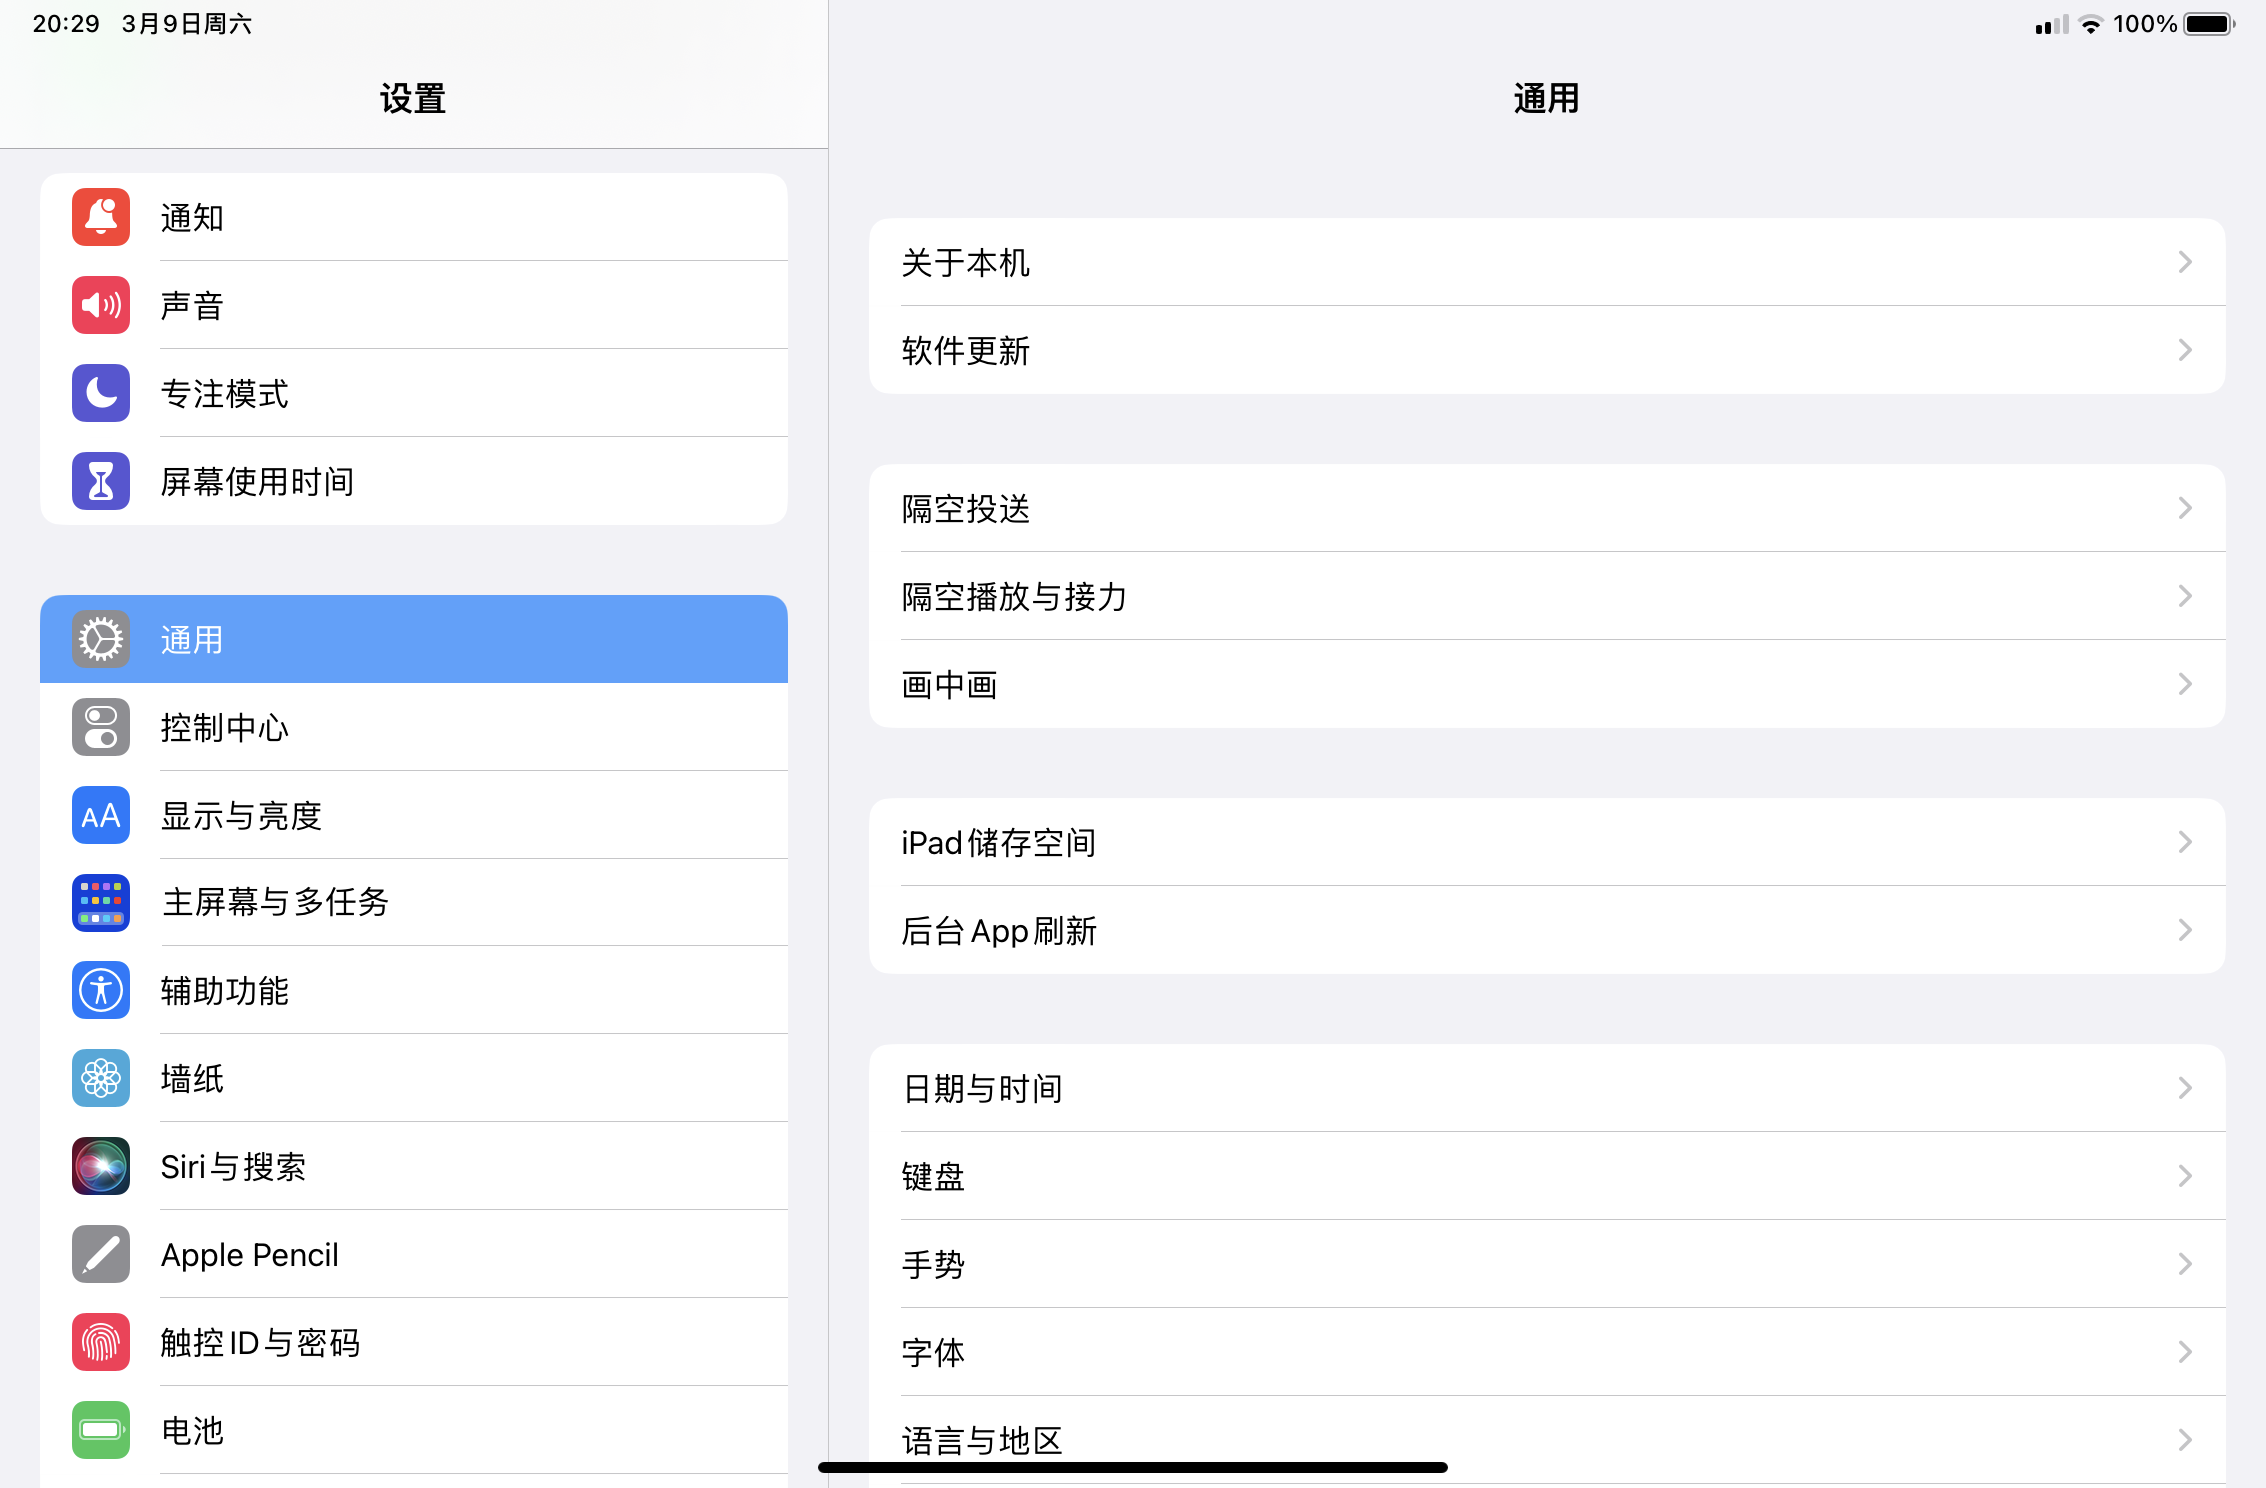
Task: Open Notifications settings via the red bell icon
Action: tap(100, 217)
